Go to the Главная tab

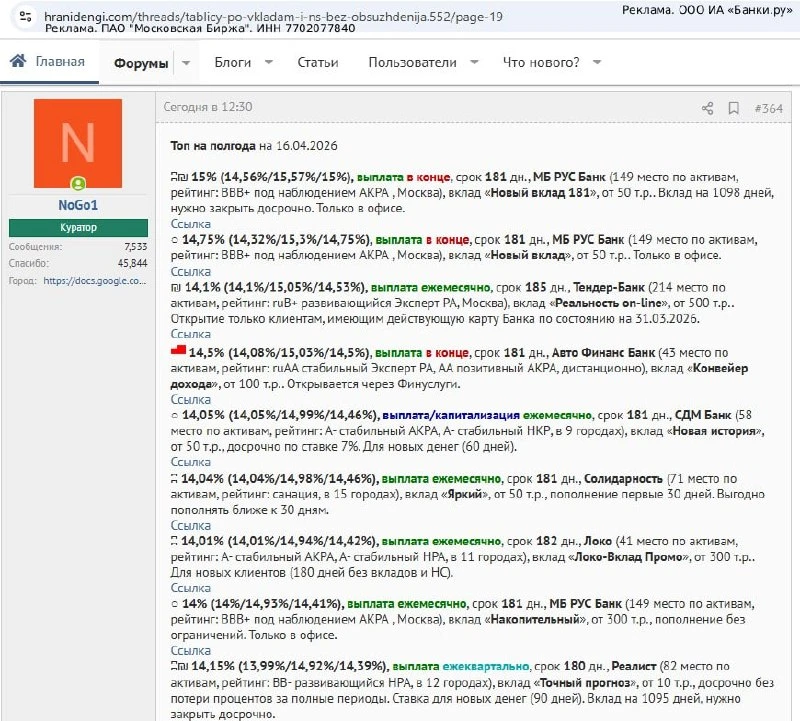tap(49, 62)
